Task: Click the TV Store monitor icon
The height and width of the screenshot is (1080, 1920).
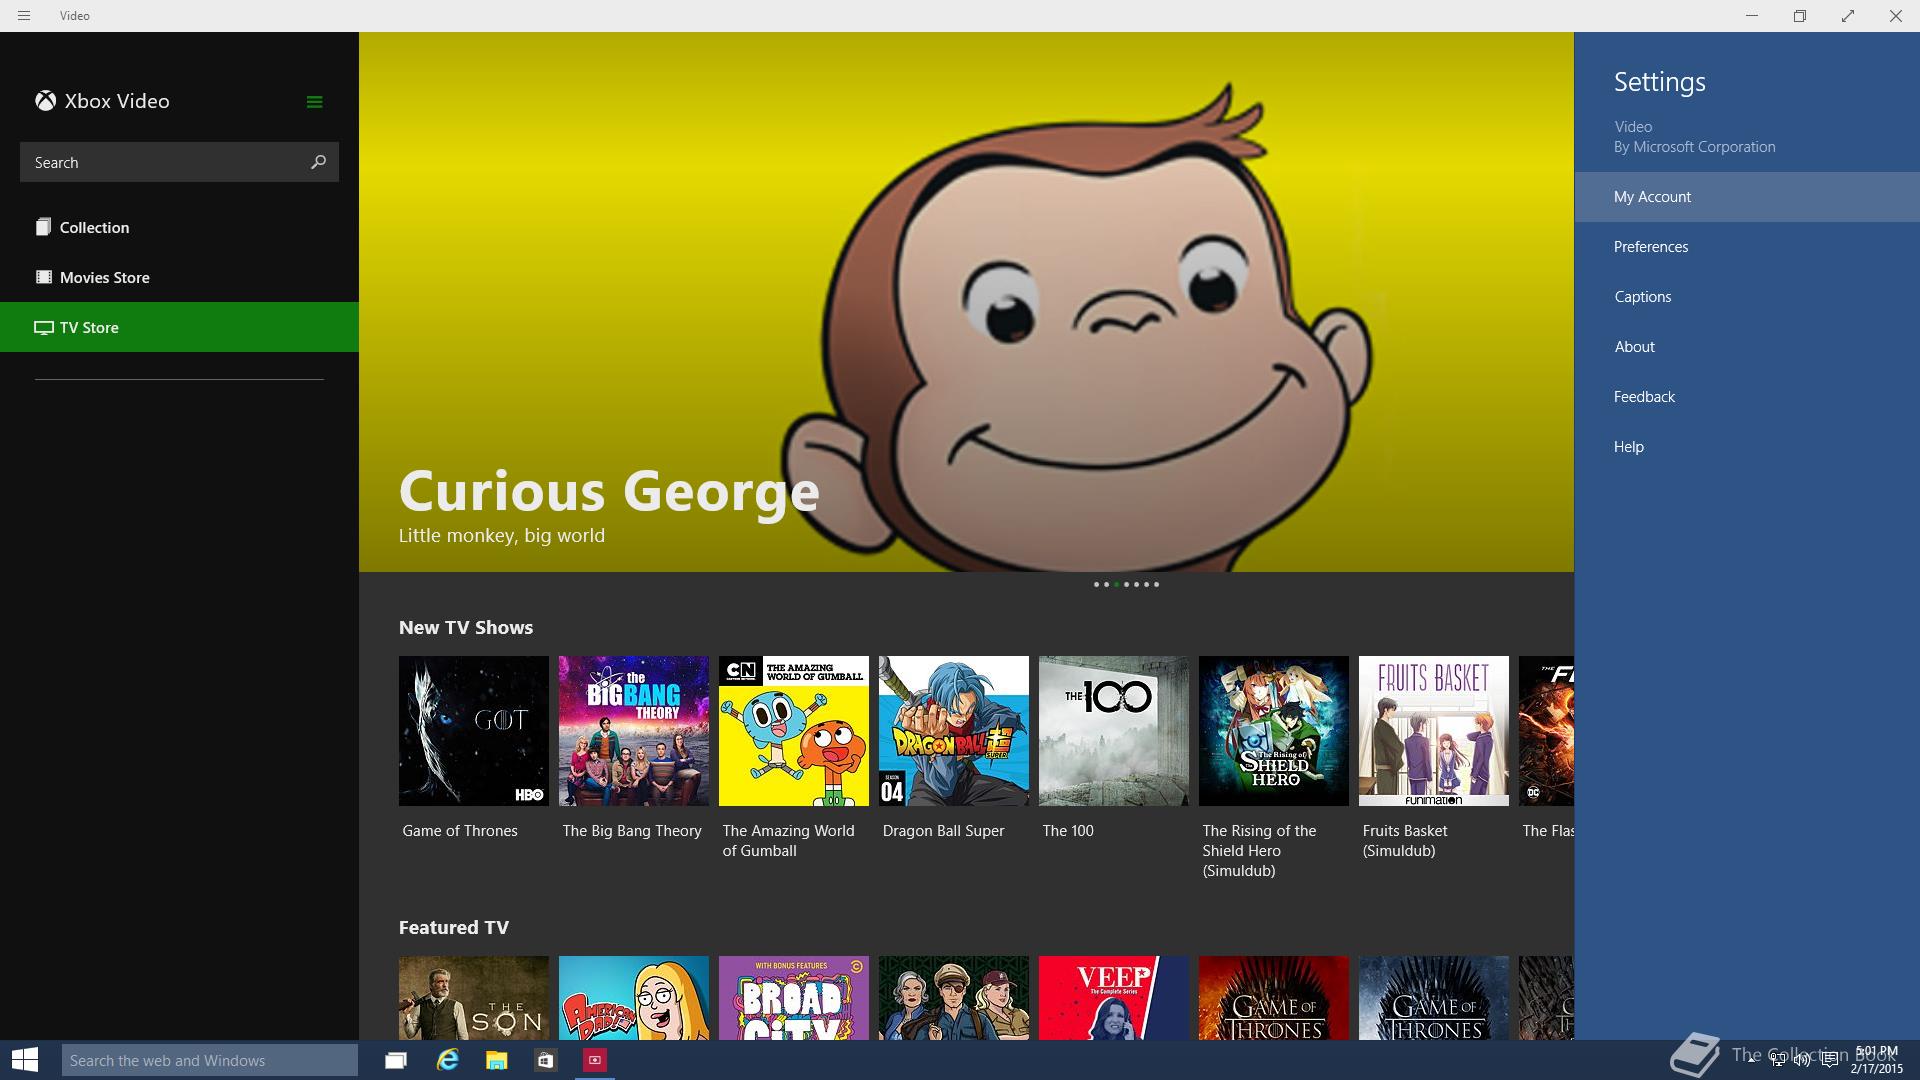Action: [x=43, y=327]
